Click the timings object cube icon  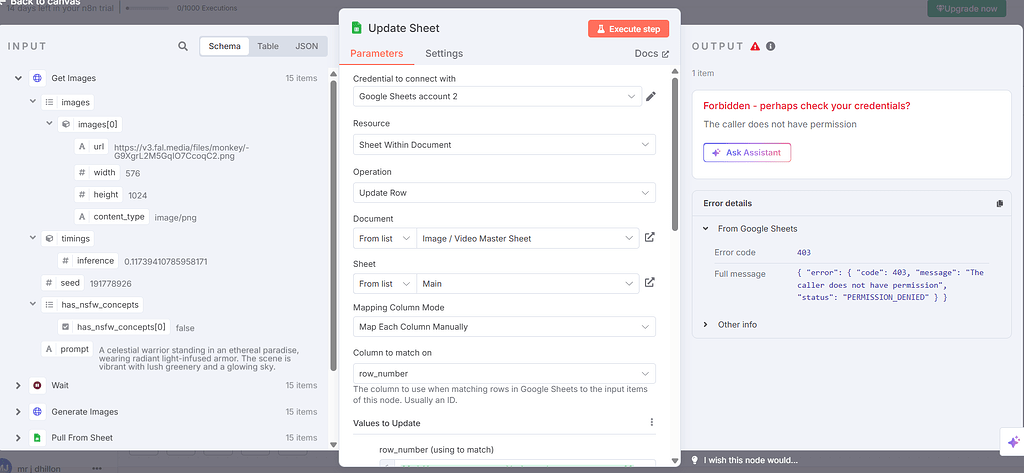50,238
